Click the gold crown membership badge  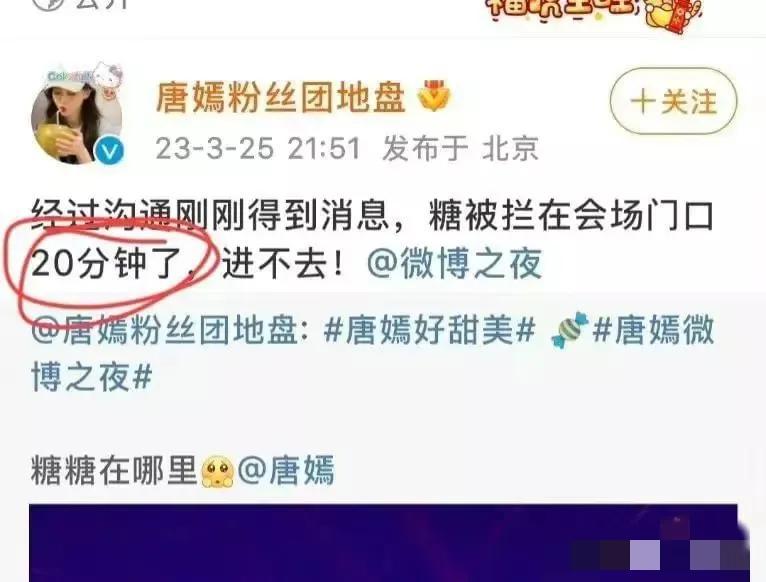click(434, 96)
